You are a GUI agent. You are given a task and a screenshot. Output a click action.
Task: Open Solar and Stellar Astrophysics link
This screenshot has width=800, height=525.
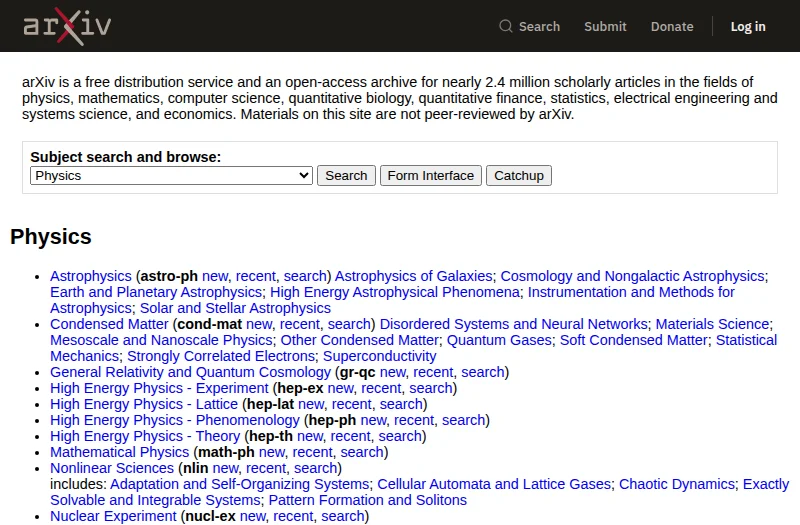coord(235,308)
